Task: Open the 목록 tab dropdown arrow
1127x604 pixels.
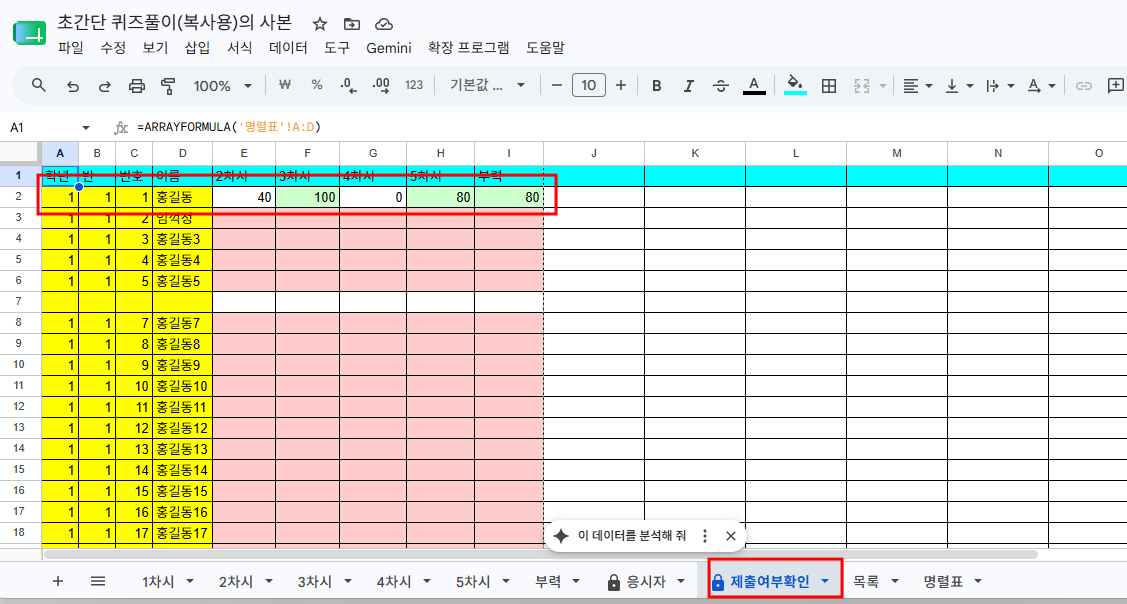Action: point(896,582)
